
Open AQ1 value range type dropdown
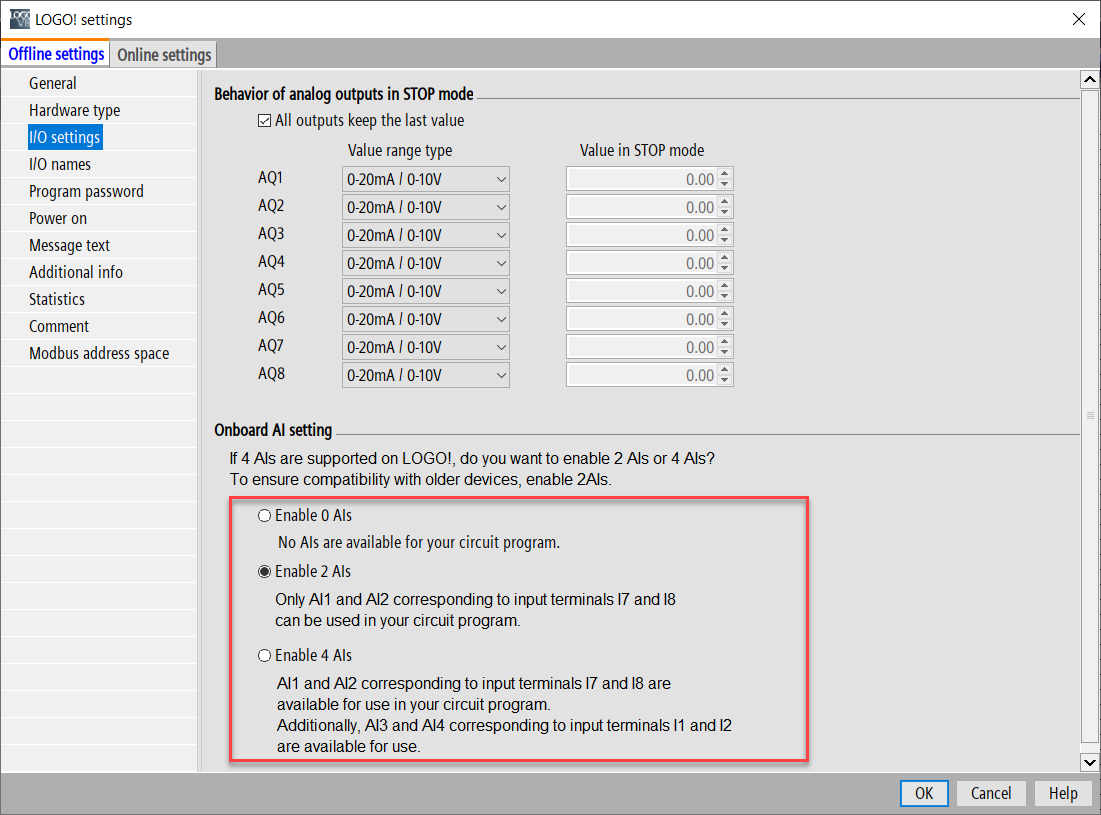pyautogui.click(x=426, y=179)
